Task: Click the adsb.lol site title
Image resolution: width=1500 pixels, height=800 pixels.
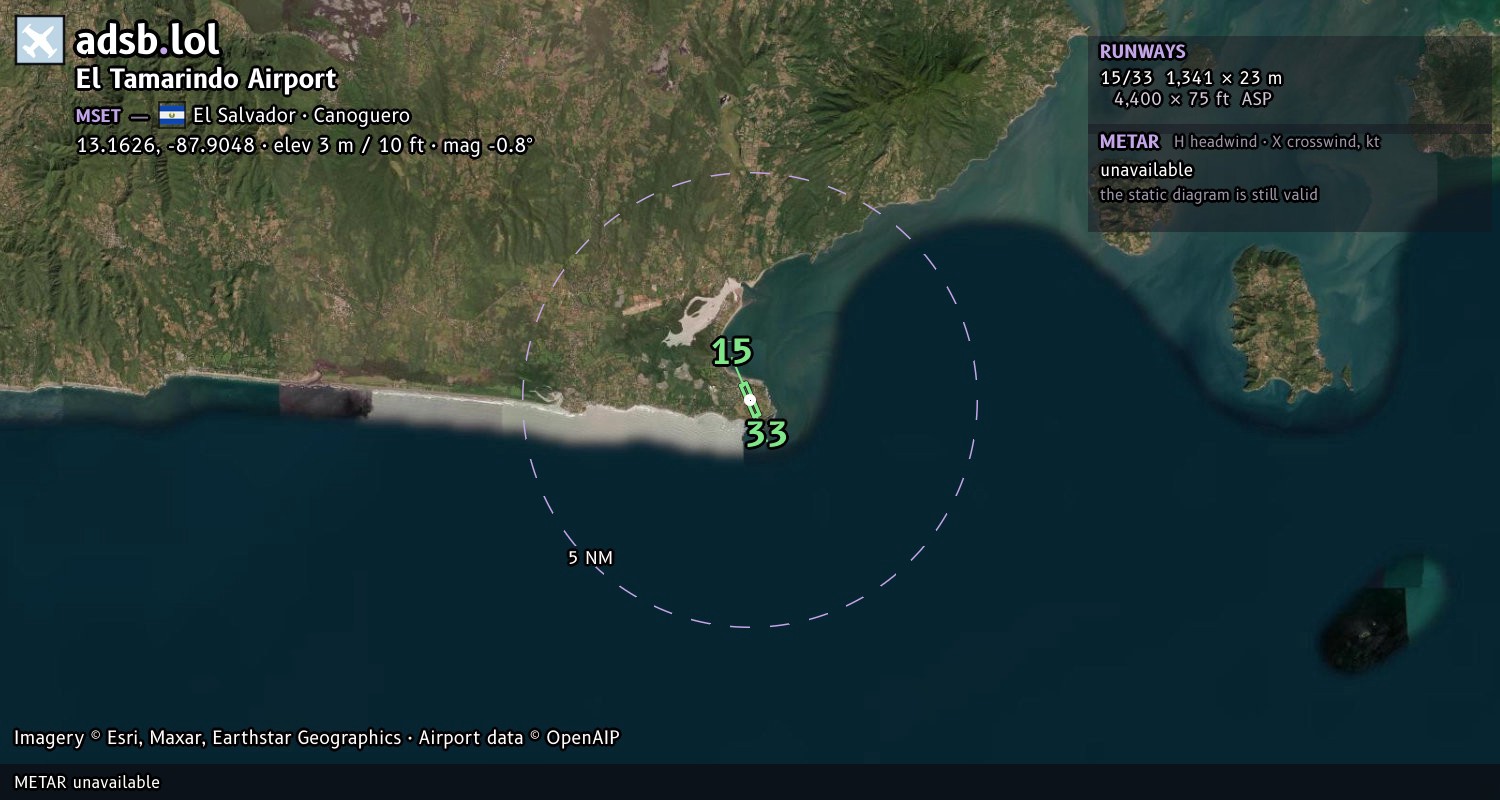Action: tap(147, 41)
